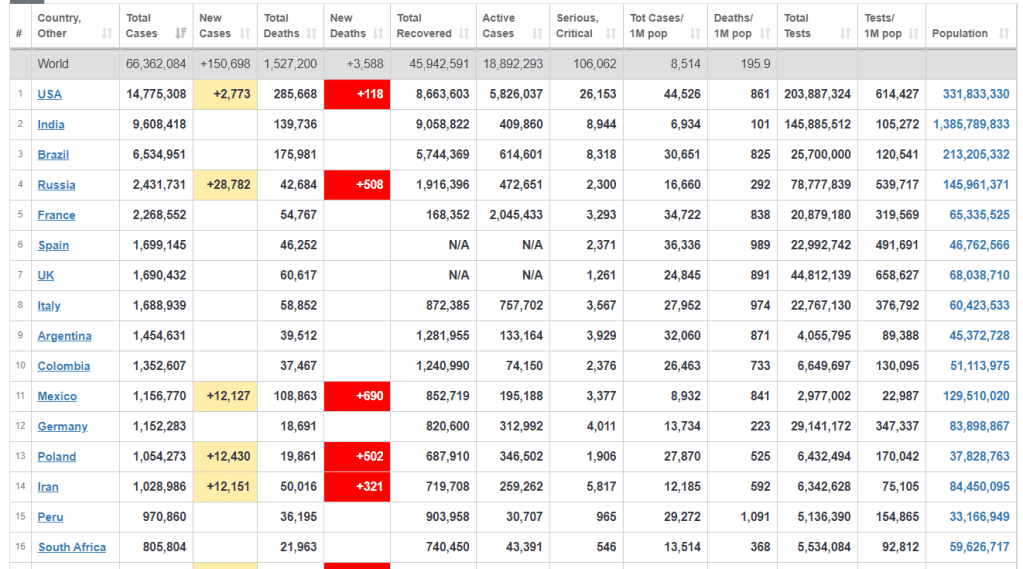Click Total Tests column sort icon
Viewport: 1023px width, 569px height.
[x=845, y=34]
